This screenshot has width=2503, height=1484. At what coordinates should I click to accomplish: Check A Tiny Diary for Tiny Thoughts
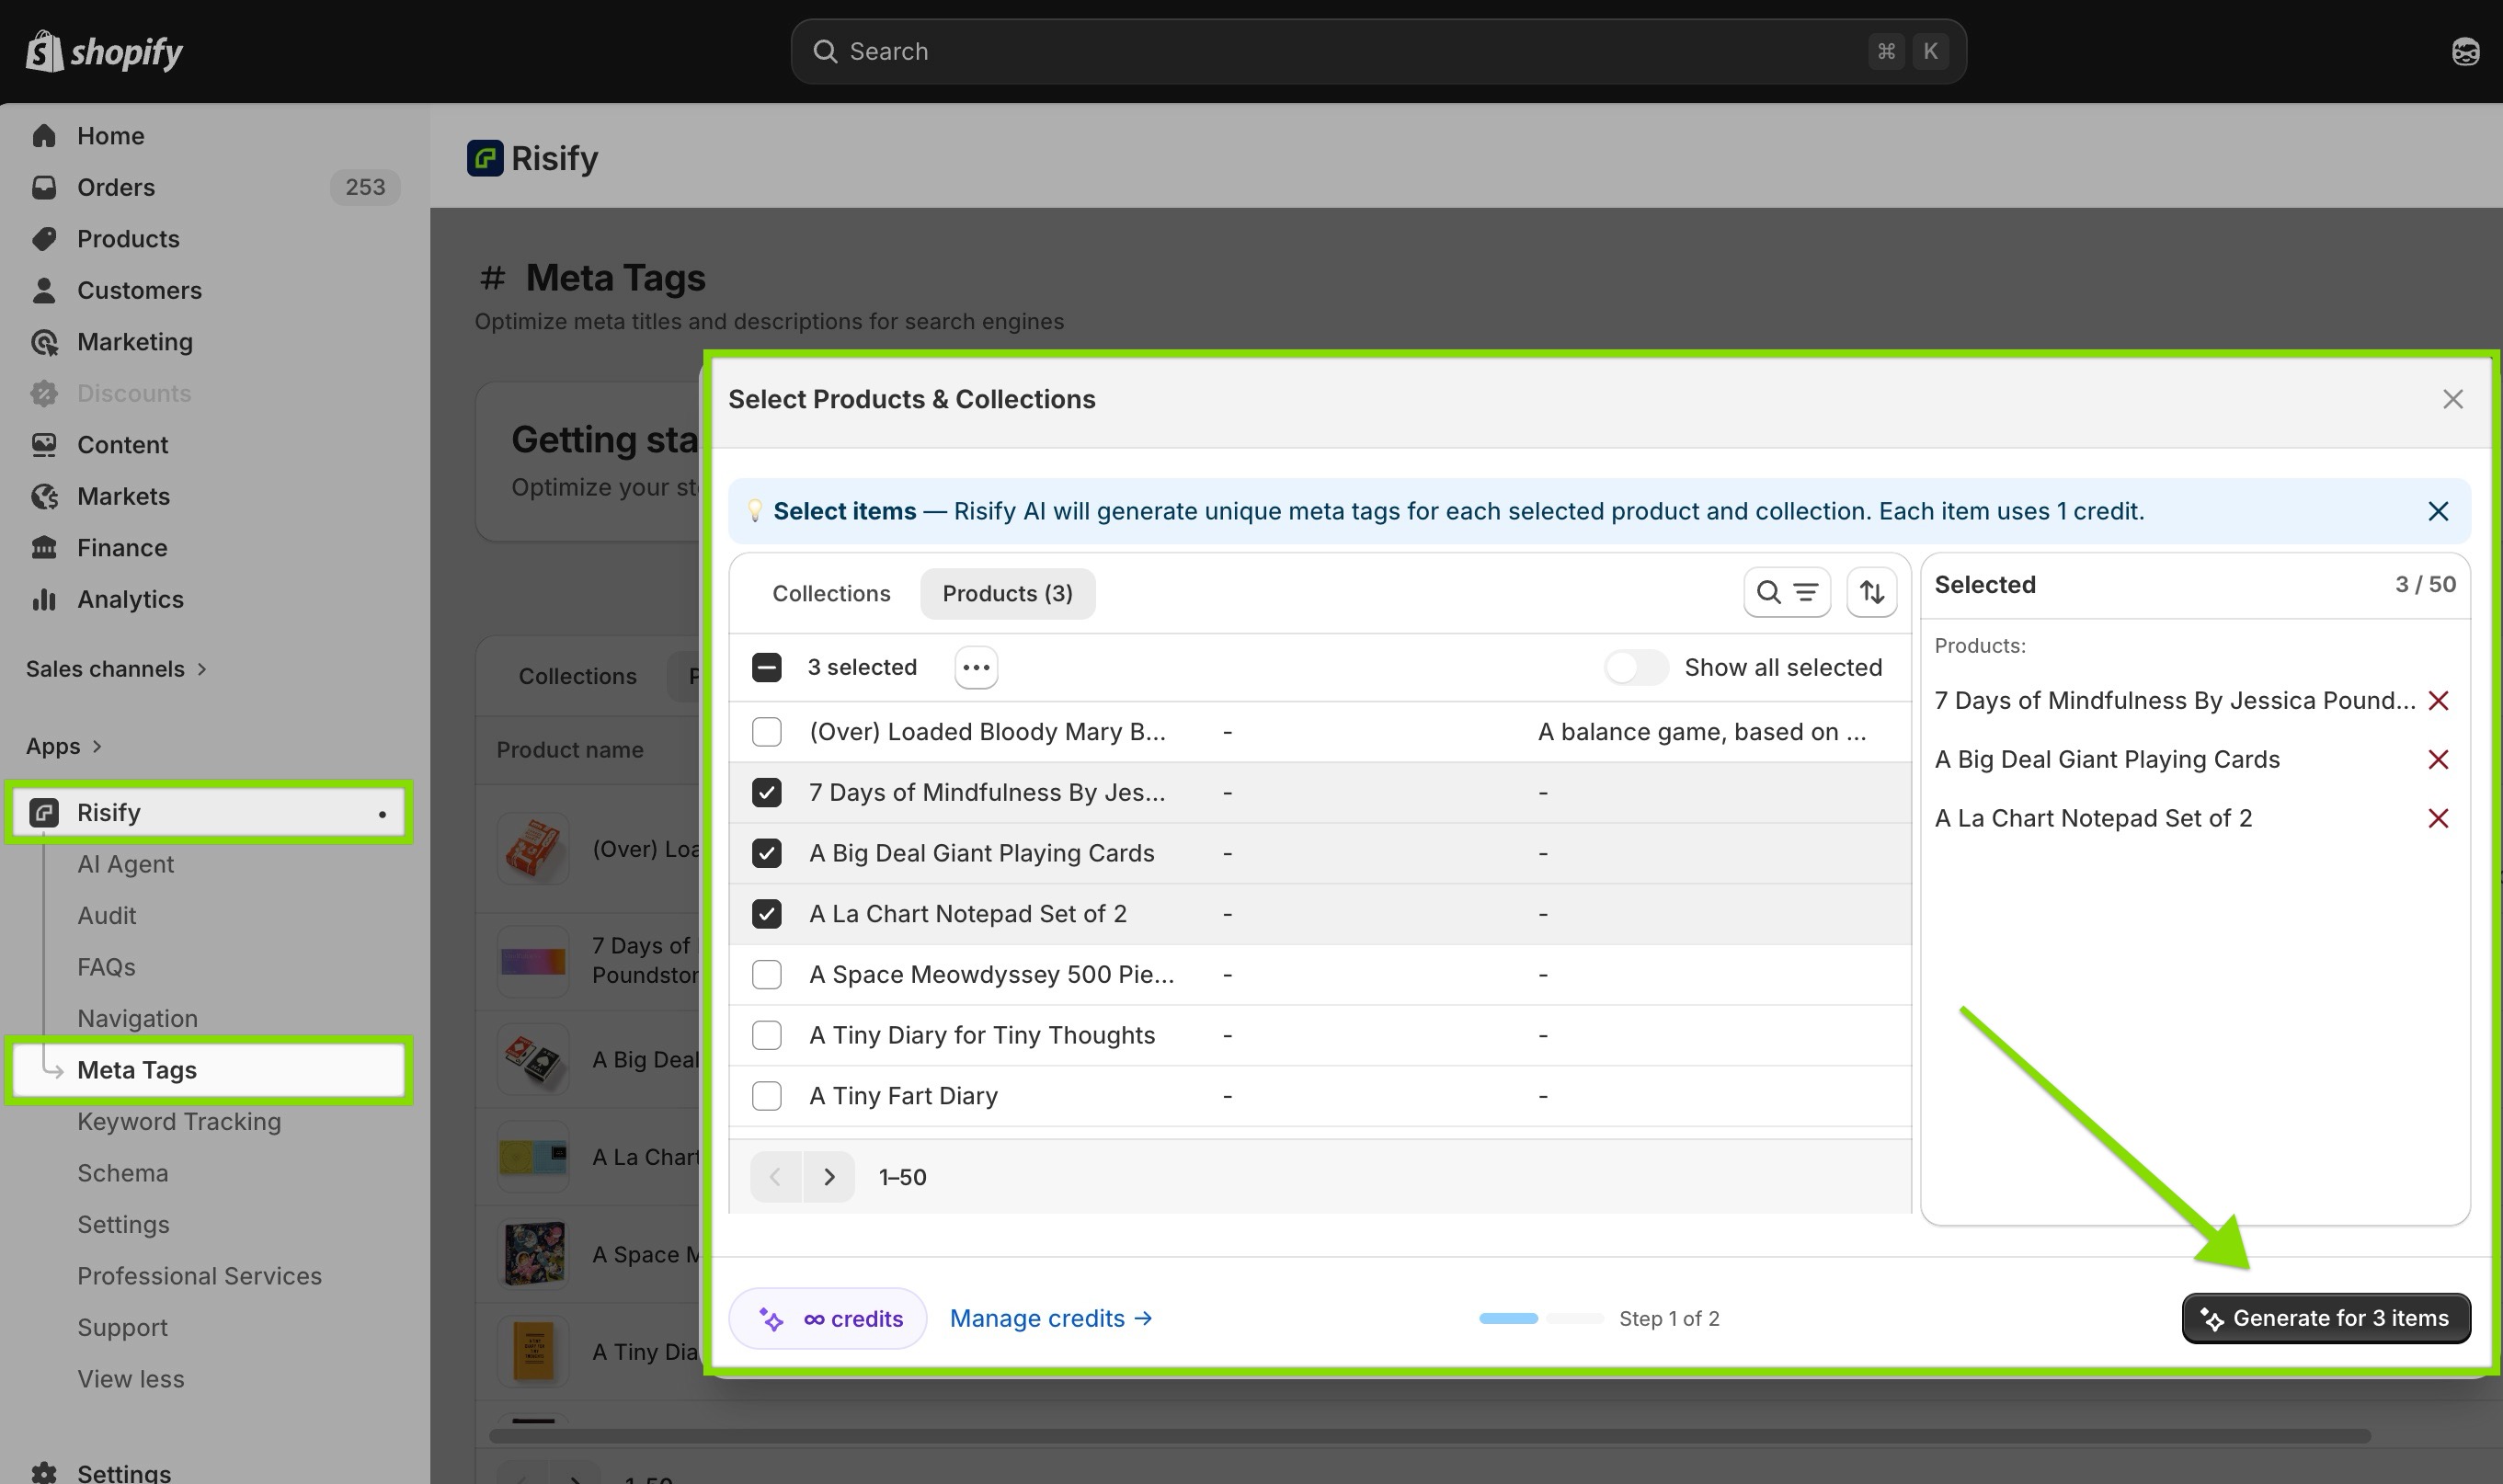(x=767, y=1035)
